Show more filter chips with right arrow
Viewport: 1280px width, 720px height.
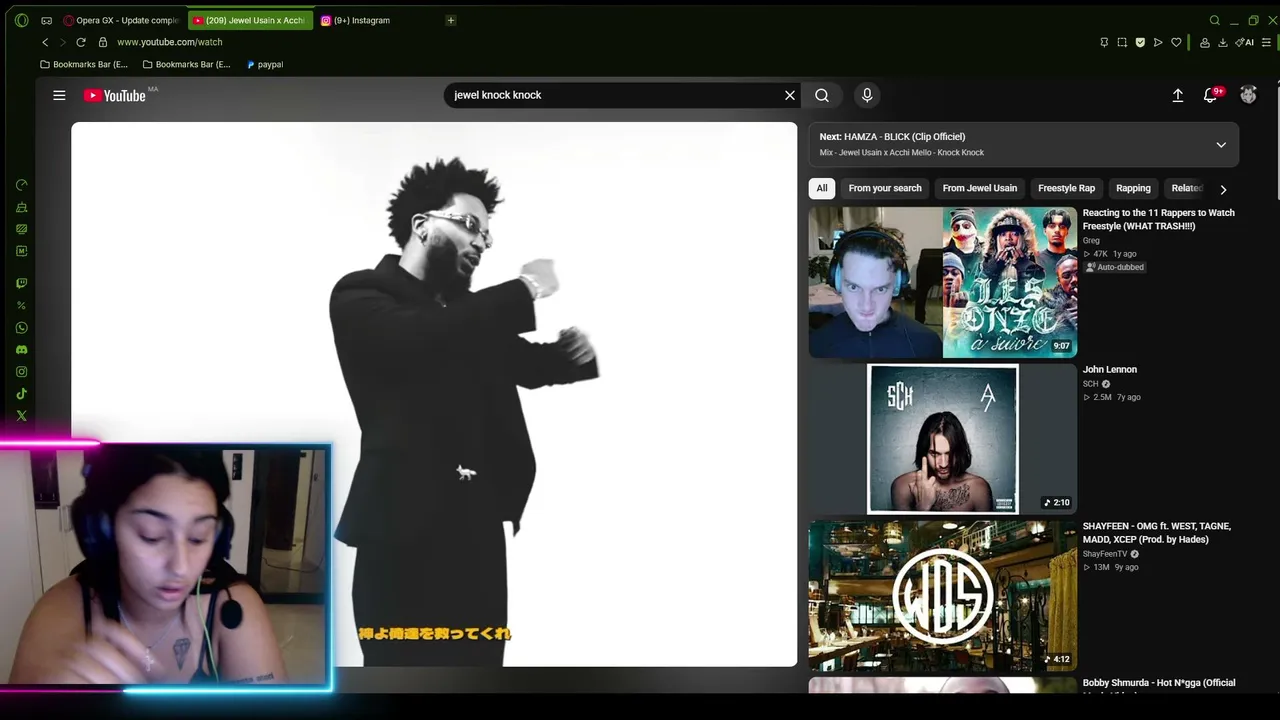click(1223, 189)
